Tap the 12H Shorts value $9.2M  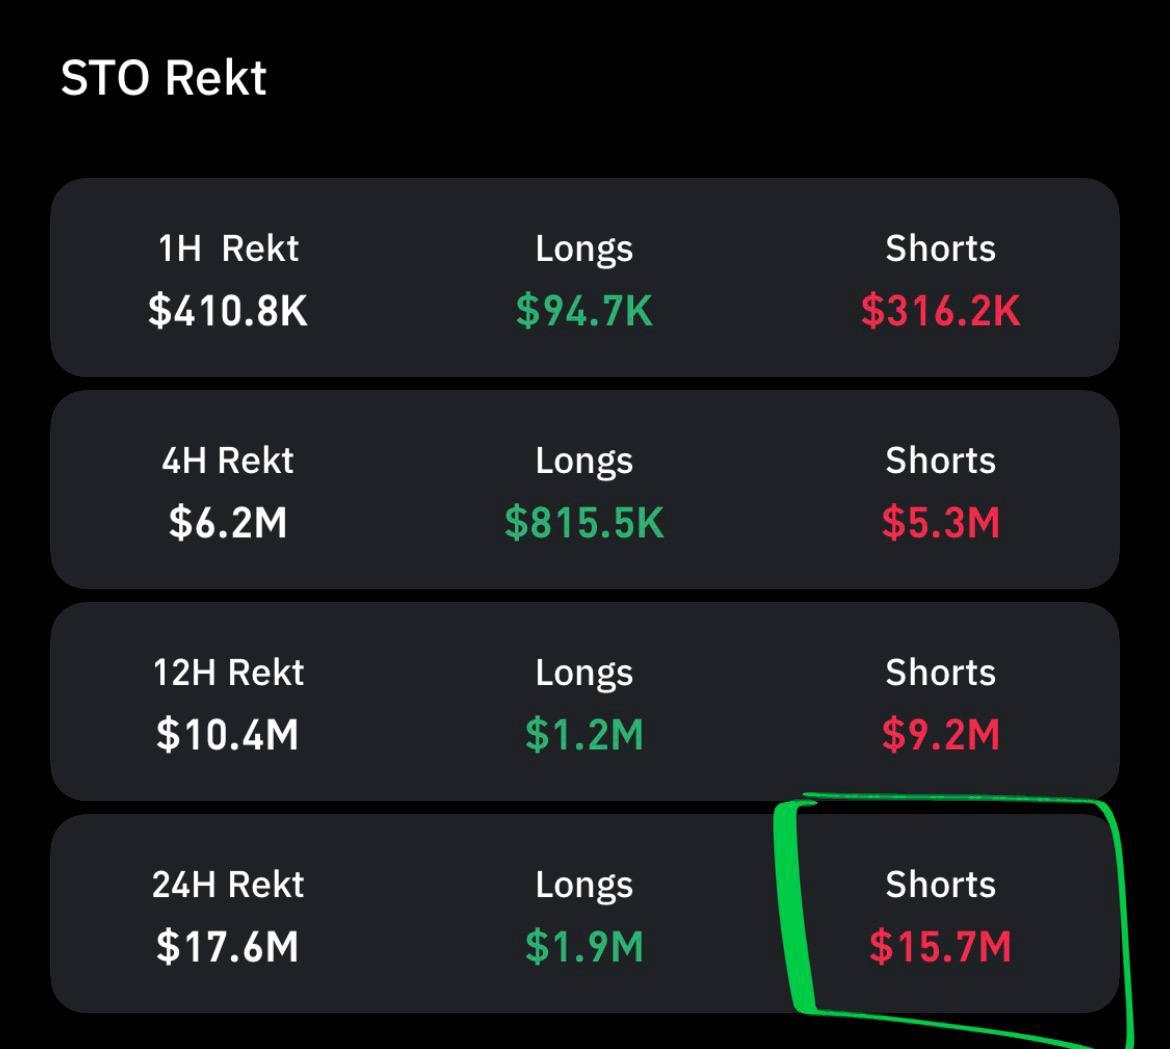point(940,735)
